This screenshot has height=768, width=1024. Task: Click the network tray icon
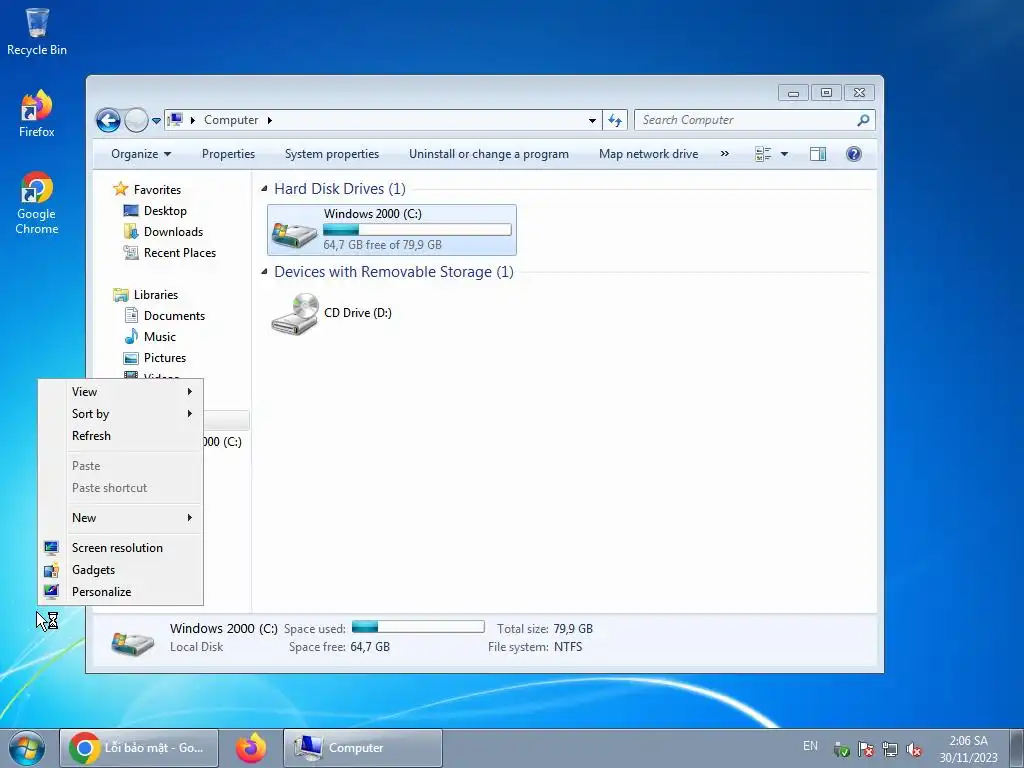coord(889,750)
